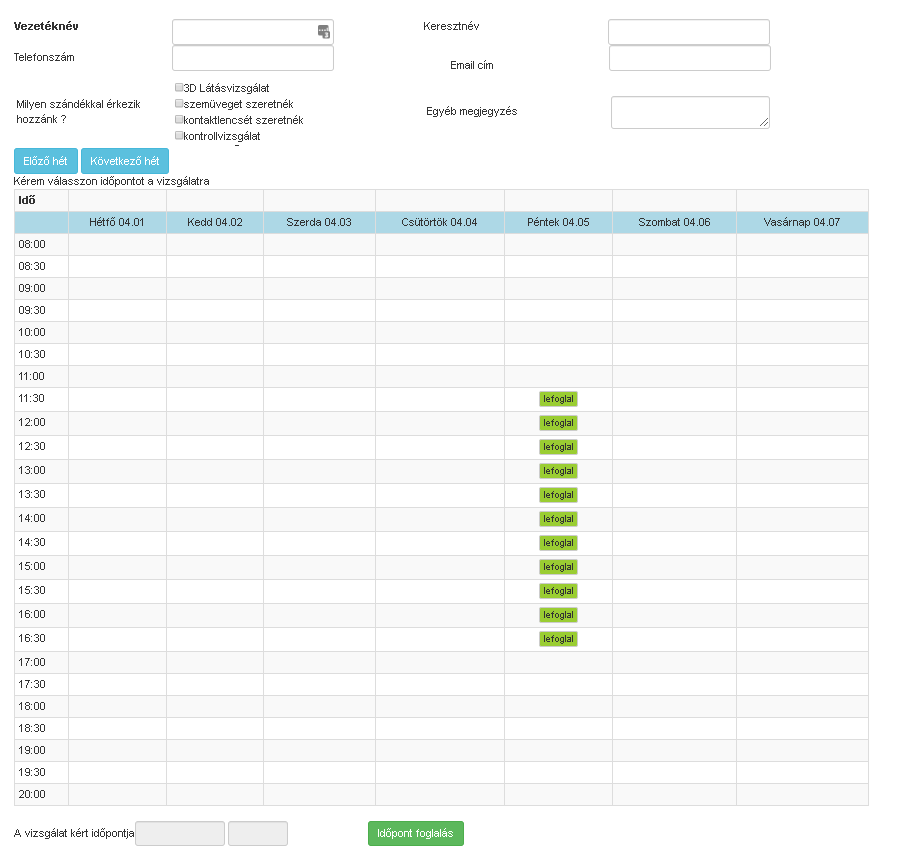Focus the Keresztnév input field

pos(688,32)
